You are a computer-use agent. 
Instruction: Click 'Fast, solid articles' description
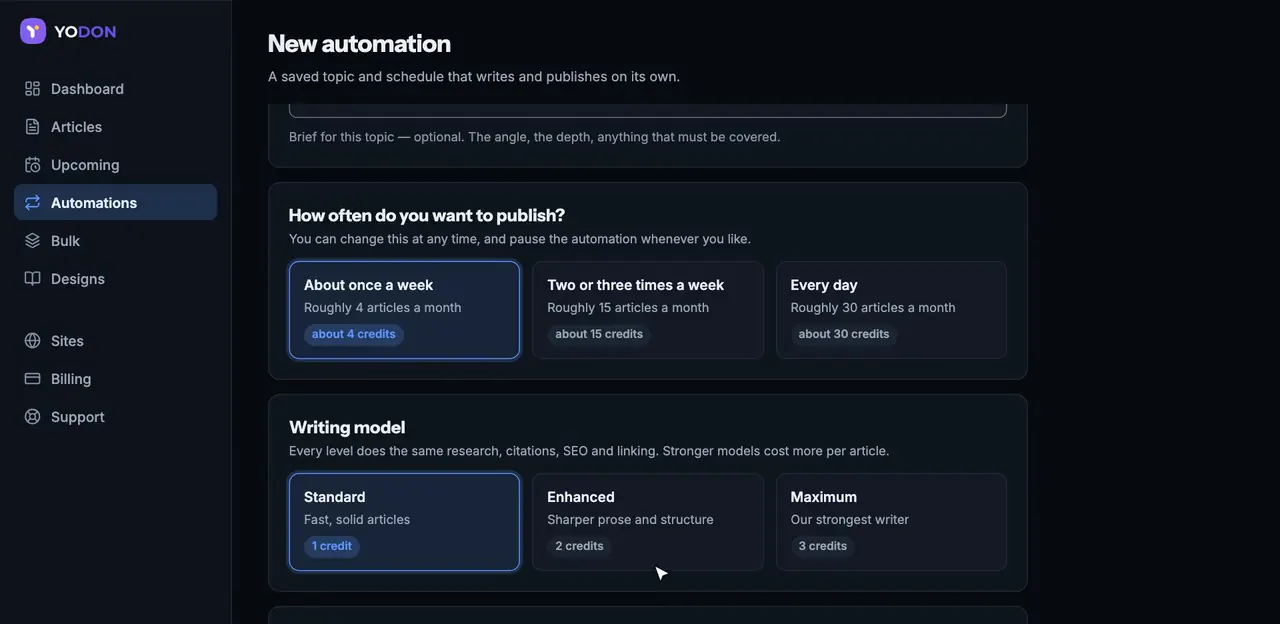click(x=357, y=520)
